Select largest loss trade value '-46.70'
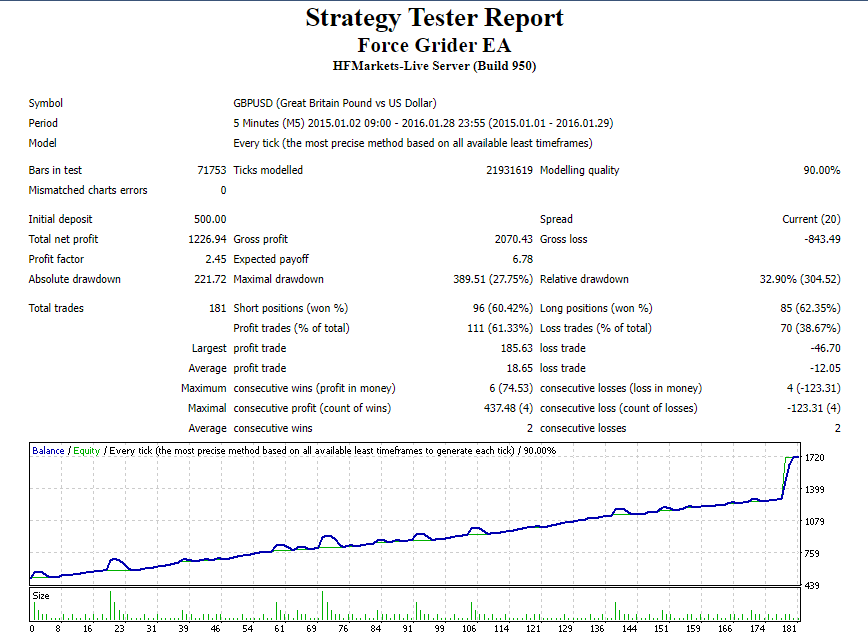 (825, 349)
